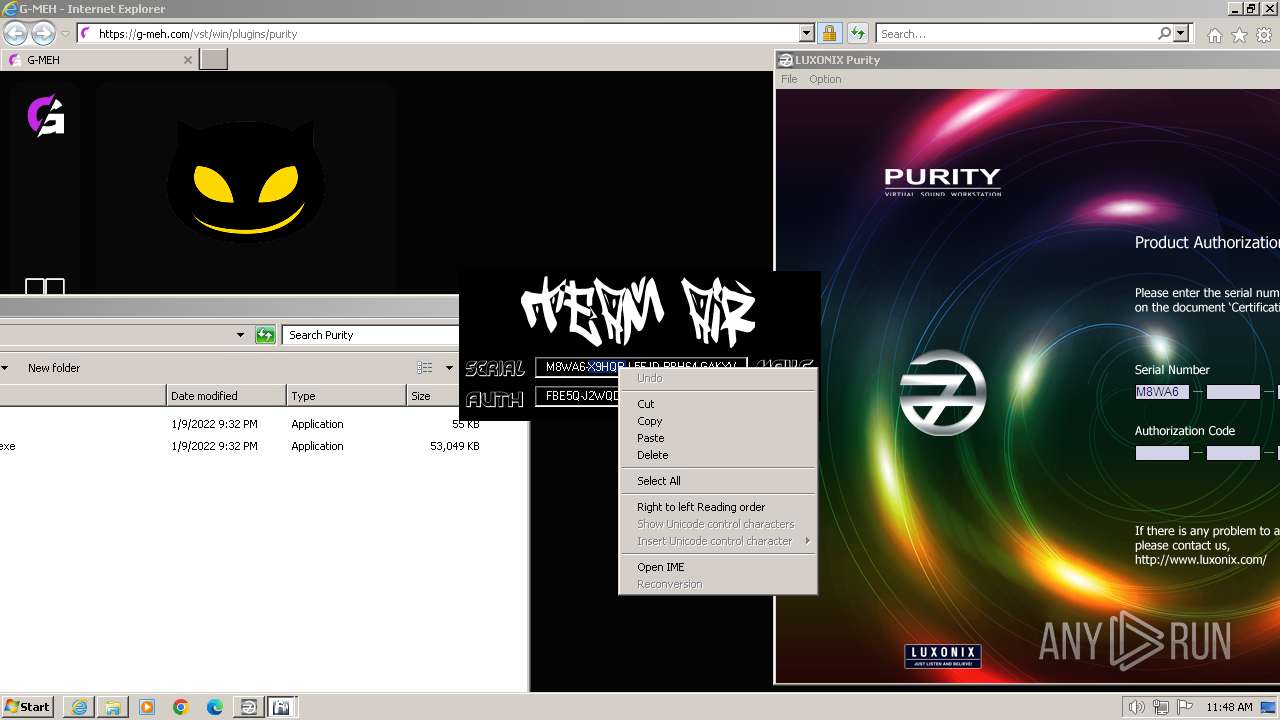
Task: Click the Luxonix Purity title bar icon
Action: point(786,59)
